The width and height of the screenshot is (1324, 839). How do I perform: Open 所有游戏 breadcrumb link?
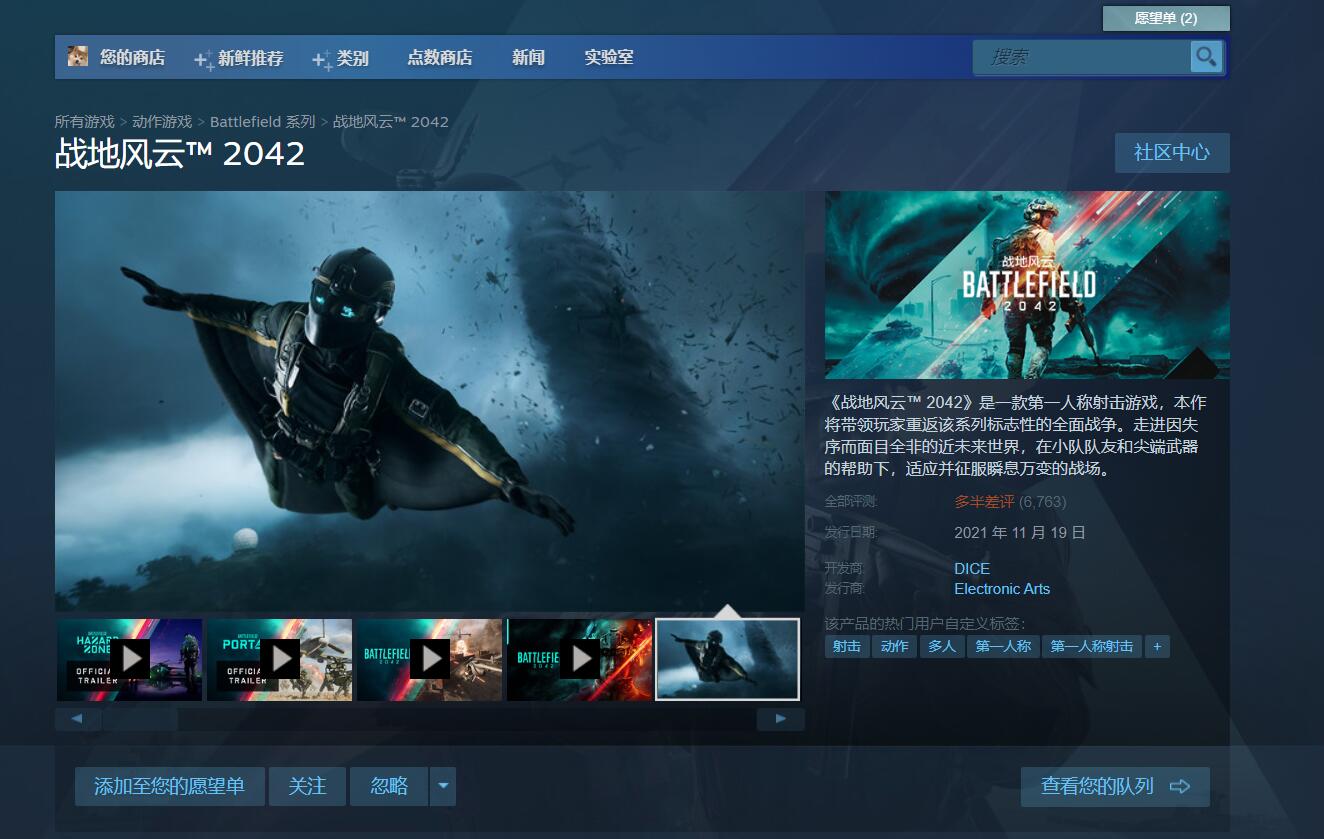(x=85, y=121)
